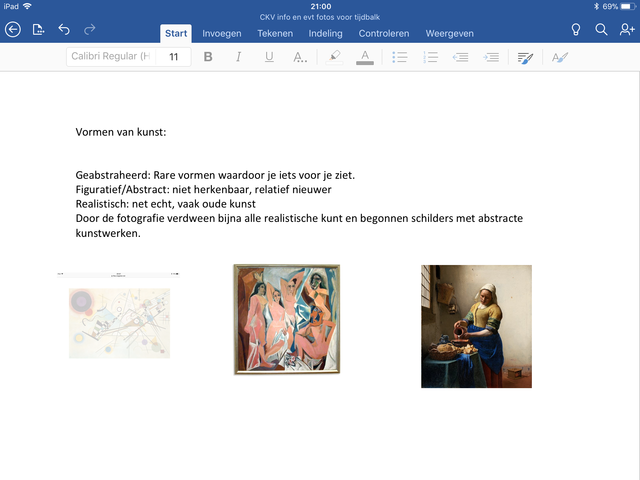Increase paragraph indent
The image size is (640, 480).
pos(491,57)
